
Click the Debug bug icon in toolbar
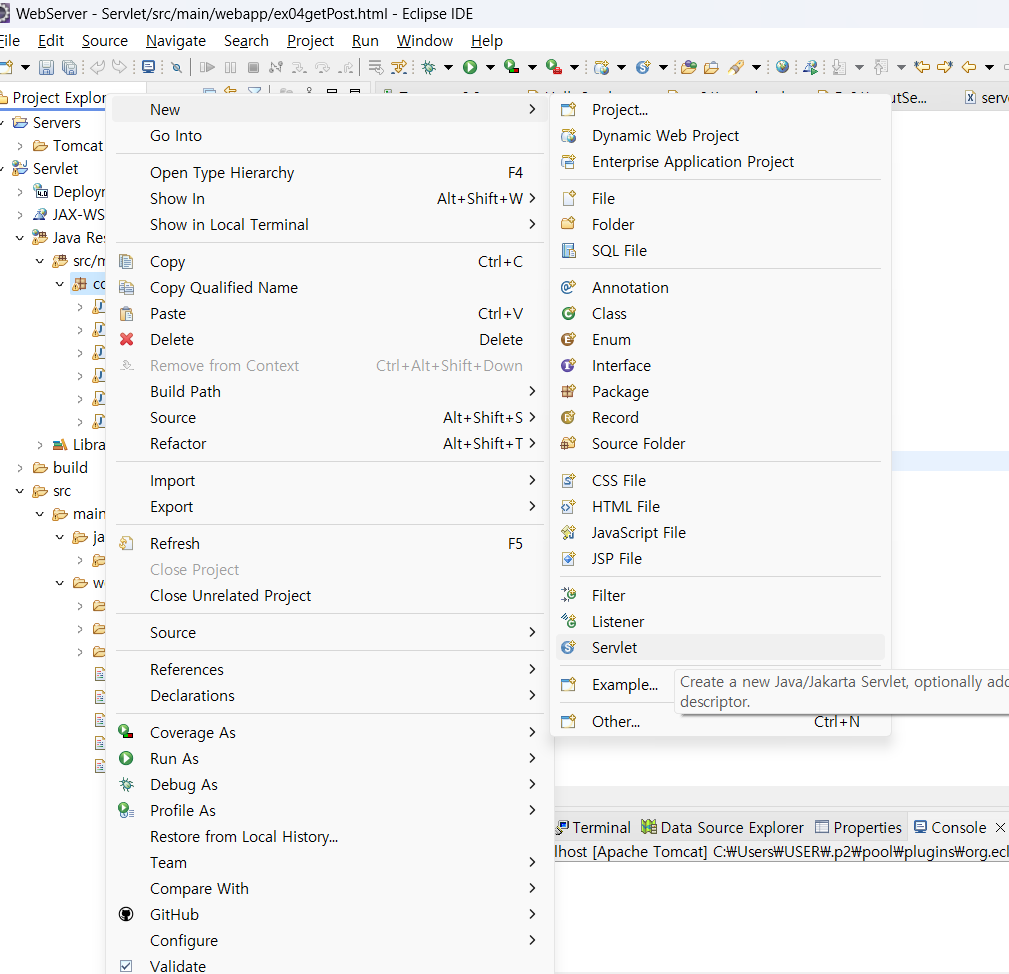(x=429, y=67)
